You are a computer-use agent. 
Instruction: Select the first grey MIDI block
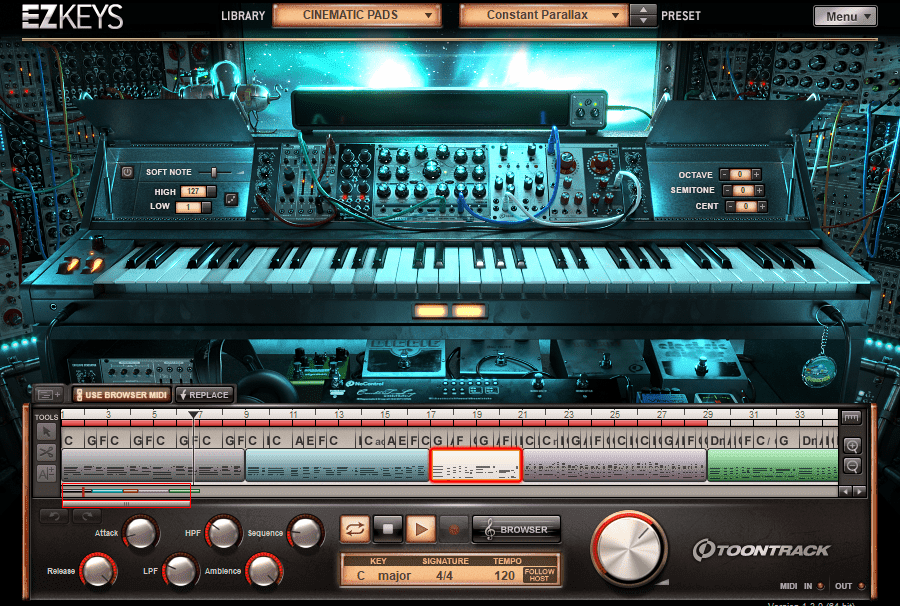coord(153,465)
